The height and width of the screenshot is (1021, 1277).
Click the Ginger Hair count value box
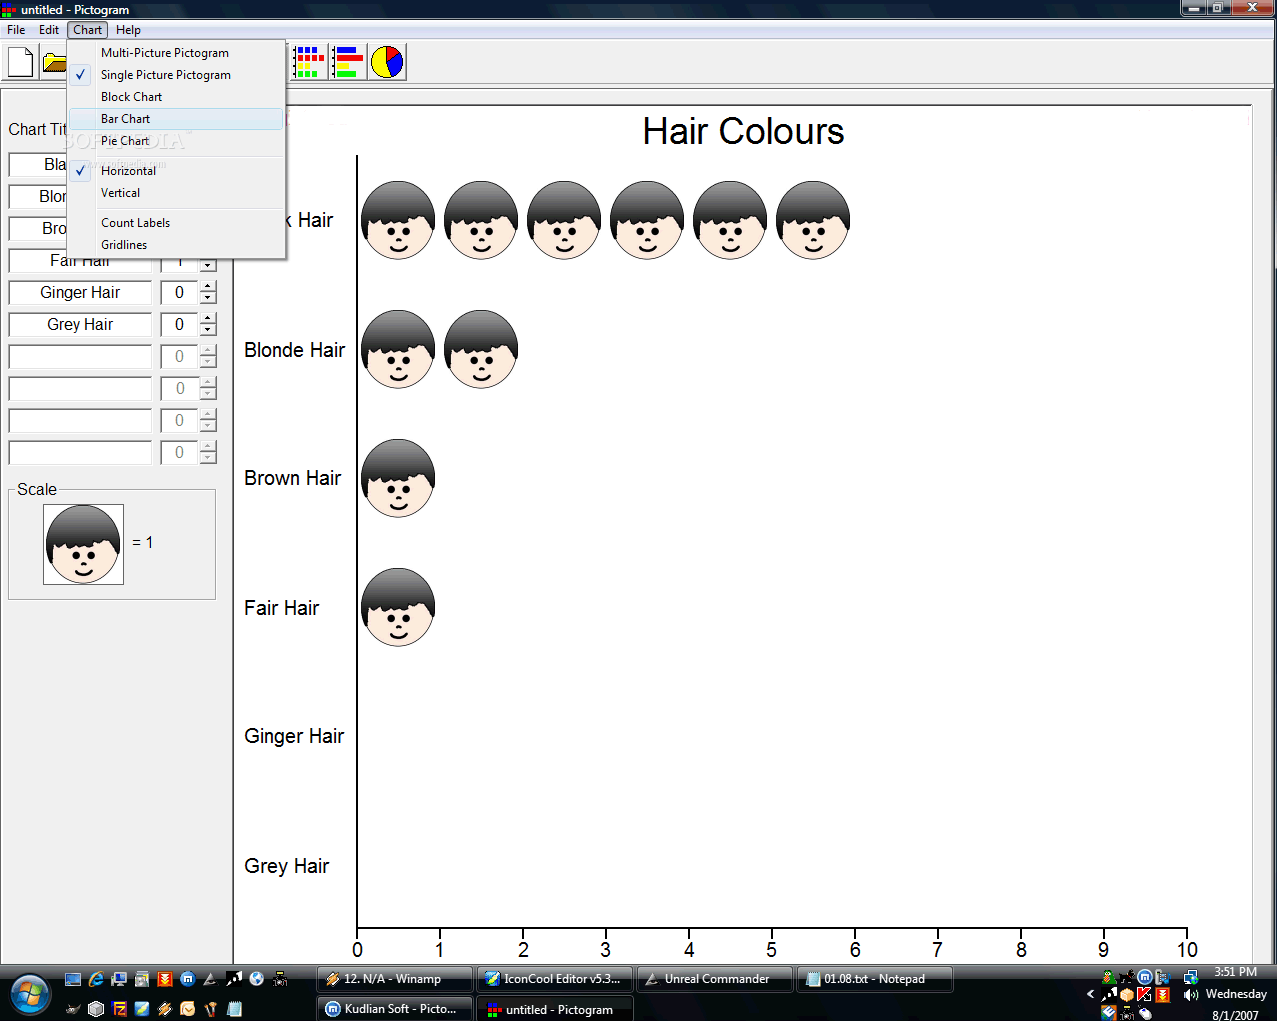tap(180, 293)
